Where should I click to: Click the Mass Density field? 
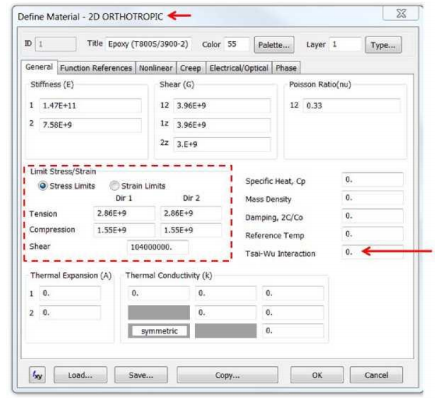tap(373, 198)
